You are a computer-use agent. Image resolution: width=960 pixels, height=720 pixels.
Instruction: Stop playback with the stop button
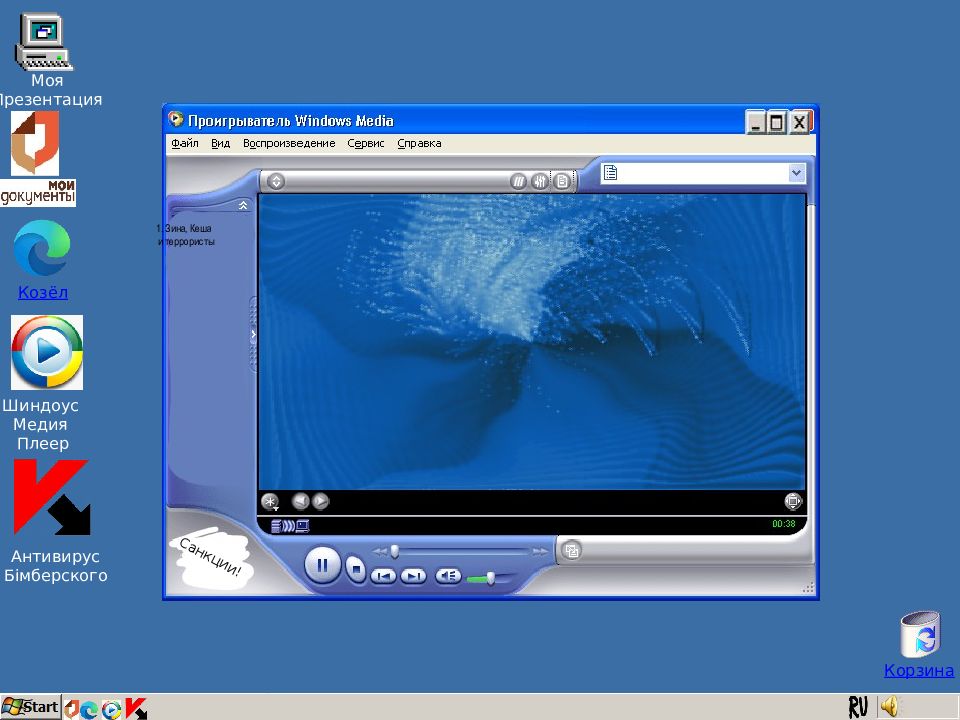point(356,569)
